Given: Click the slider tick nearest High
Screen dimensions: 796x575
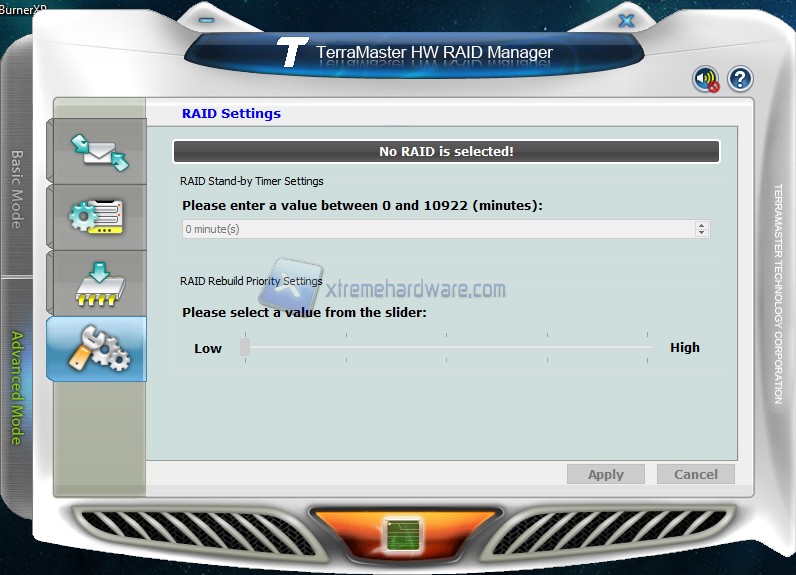Looking at the screenshot, I should coord(647,347).
